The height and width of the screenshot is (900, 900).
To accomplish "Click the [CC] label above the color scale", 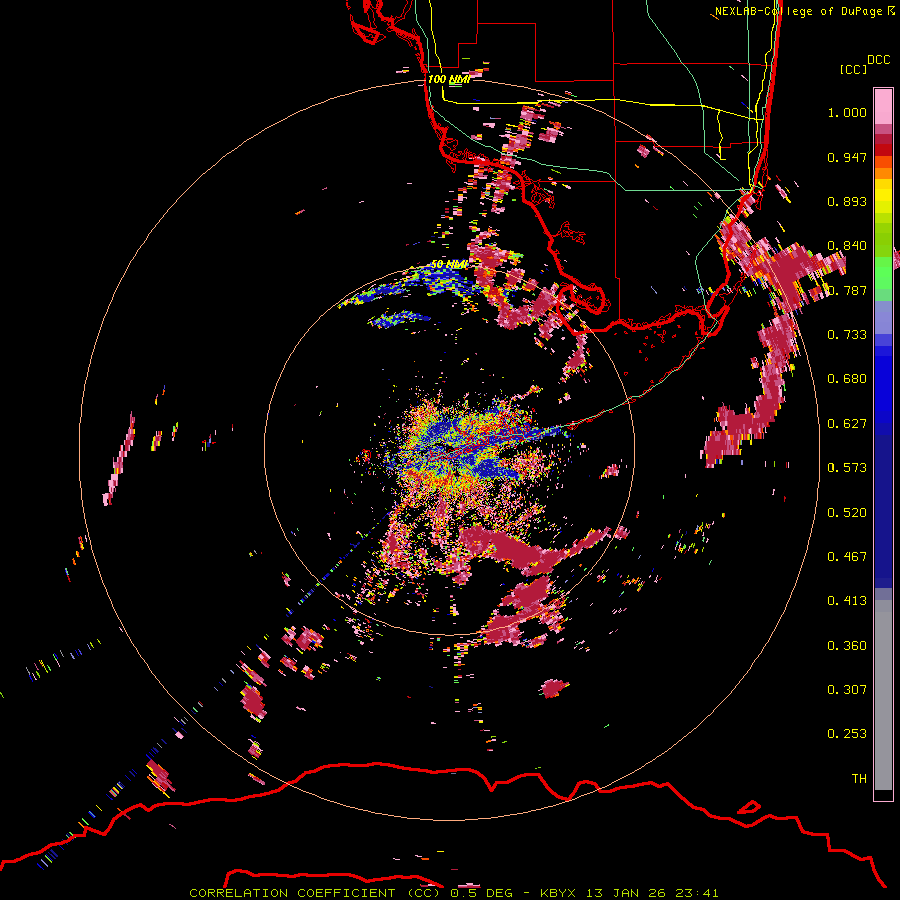I will pos(854,69).
